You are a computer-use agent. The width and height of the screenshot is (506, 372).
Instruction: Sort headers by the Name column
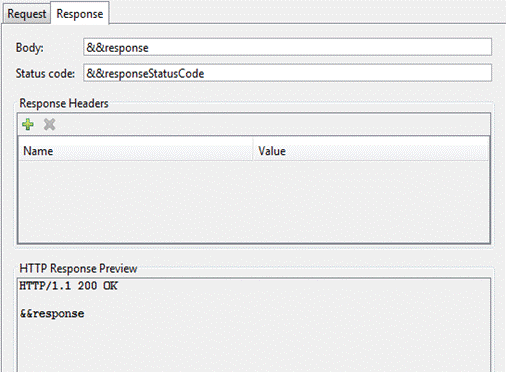(x=136, y=151)
